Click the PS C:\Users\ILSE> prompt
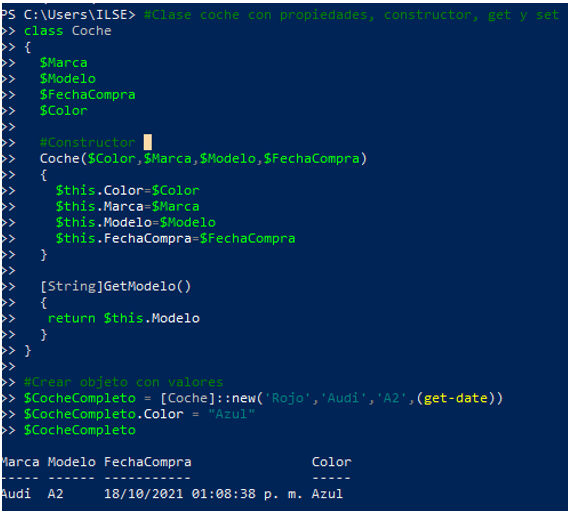This screenshot has width=568, height=511. click(x=68, y=15)
